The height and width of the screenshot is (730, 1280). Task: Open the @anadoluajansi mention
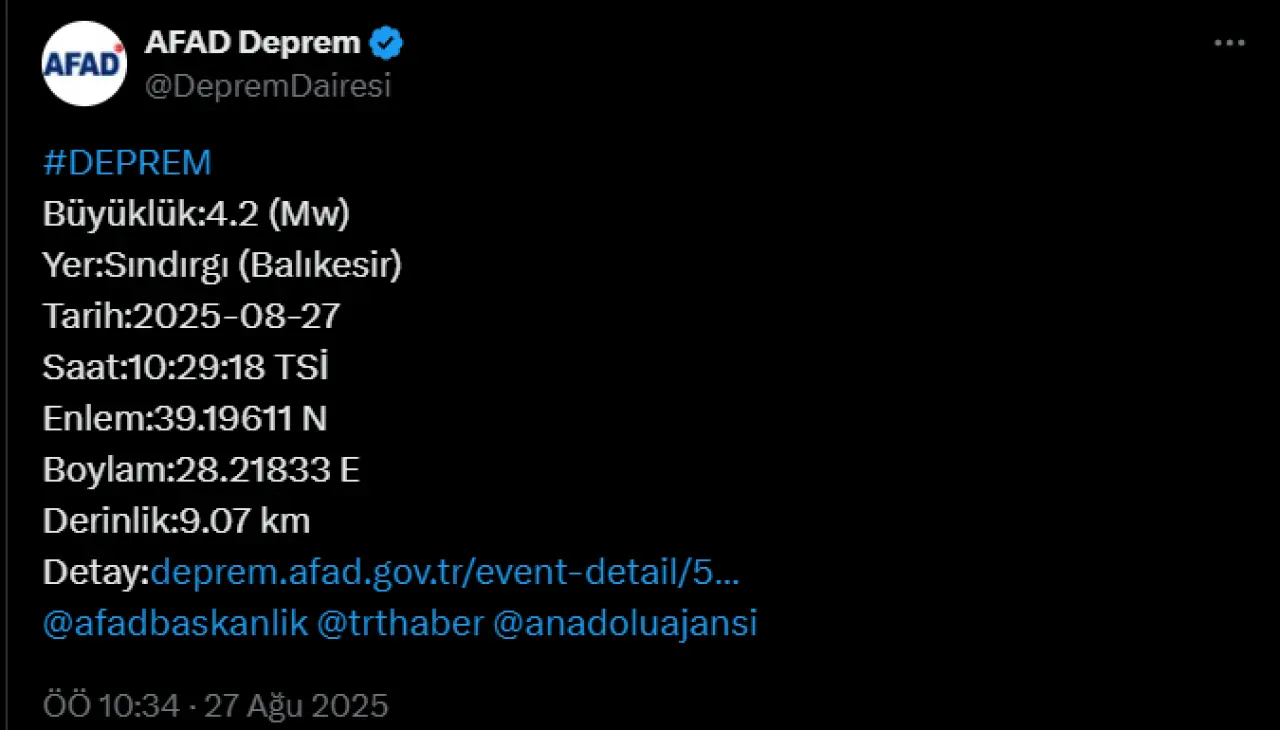626,623
